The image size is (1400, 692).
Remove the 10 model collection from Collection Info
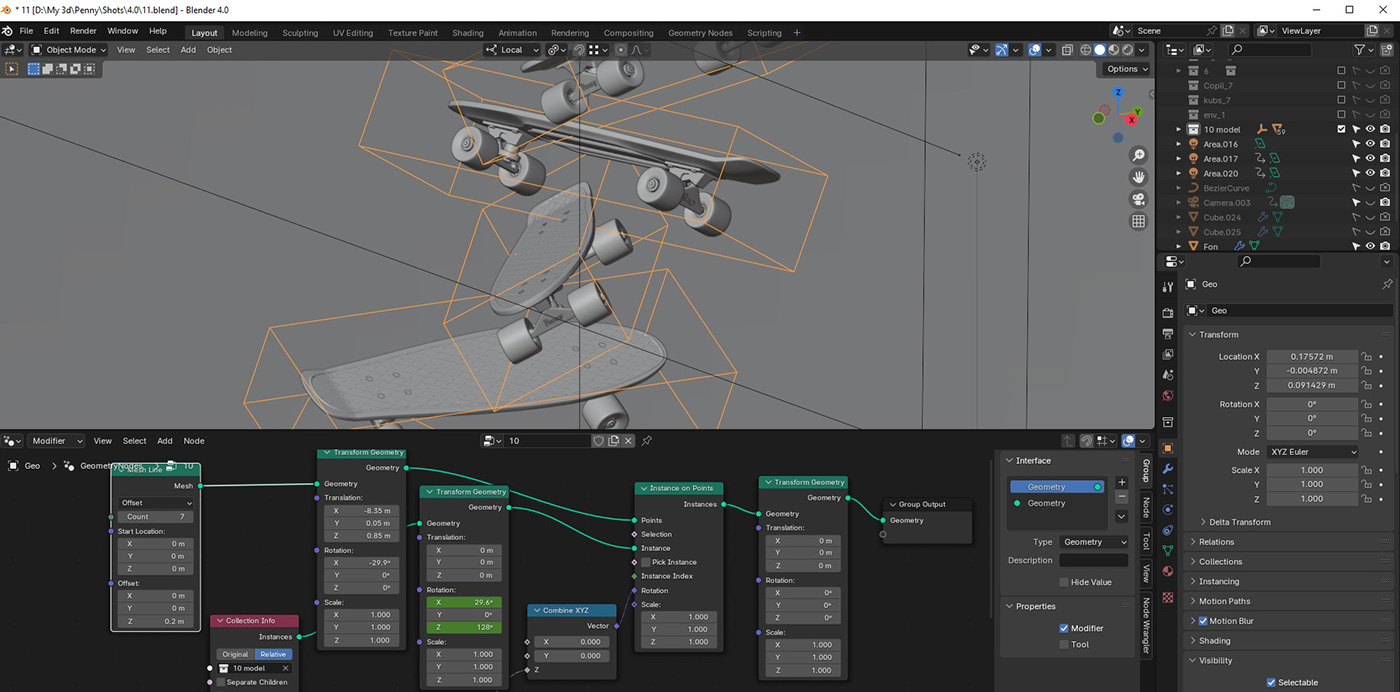[x=285, y=668]
